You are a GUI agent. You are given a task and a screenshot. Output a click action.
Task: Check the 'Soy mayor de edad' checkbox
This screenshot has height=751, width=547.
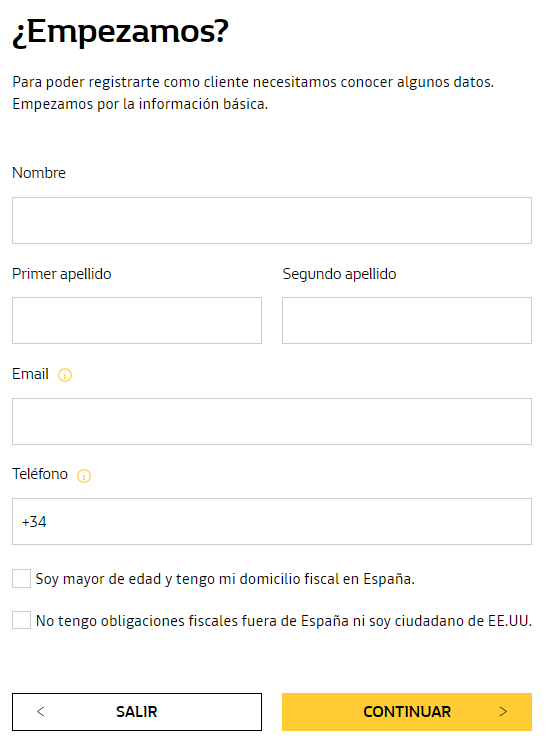(22, 579)
